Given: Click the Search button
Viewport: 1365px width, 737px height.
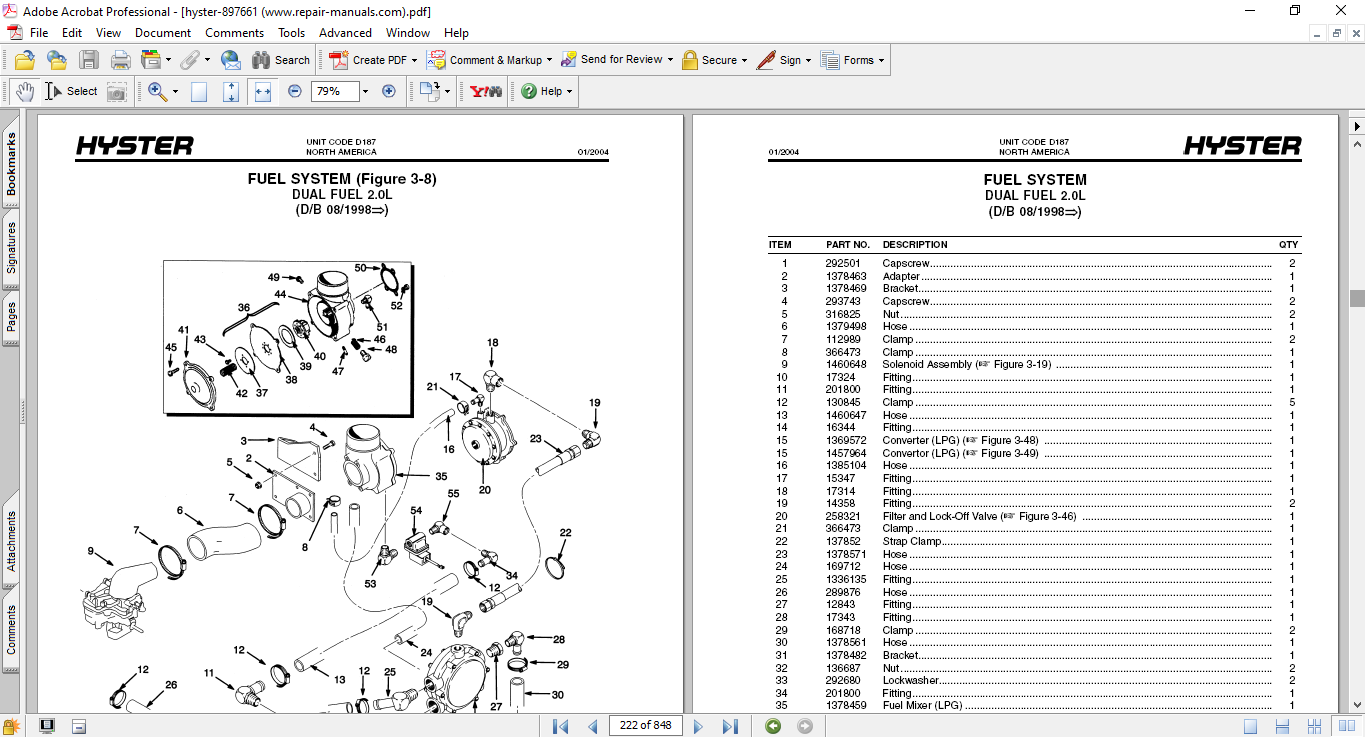Looking at the screenshot, I should pos(281,60).
